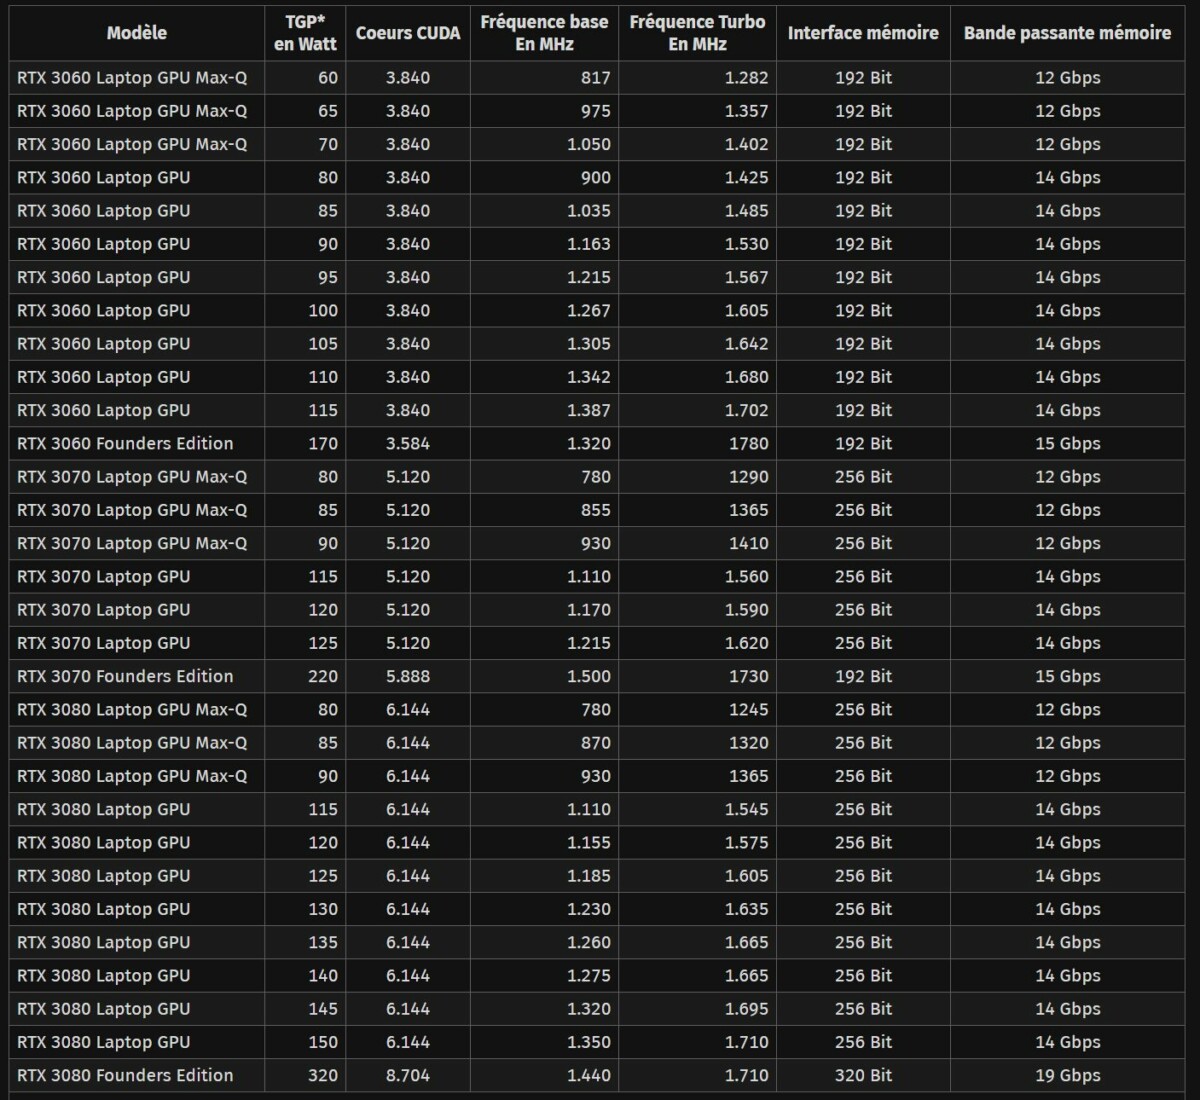Click turbo frequency value 1.620
Viewport: 1200px width, 1100px height.
[x=747, y=643]
